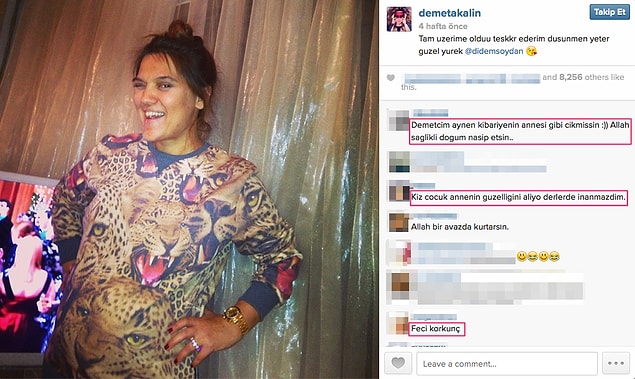This screenshot has height=379, width=635.
Task: Open the three-dots more options button
Action: [x=616, y=363]
